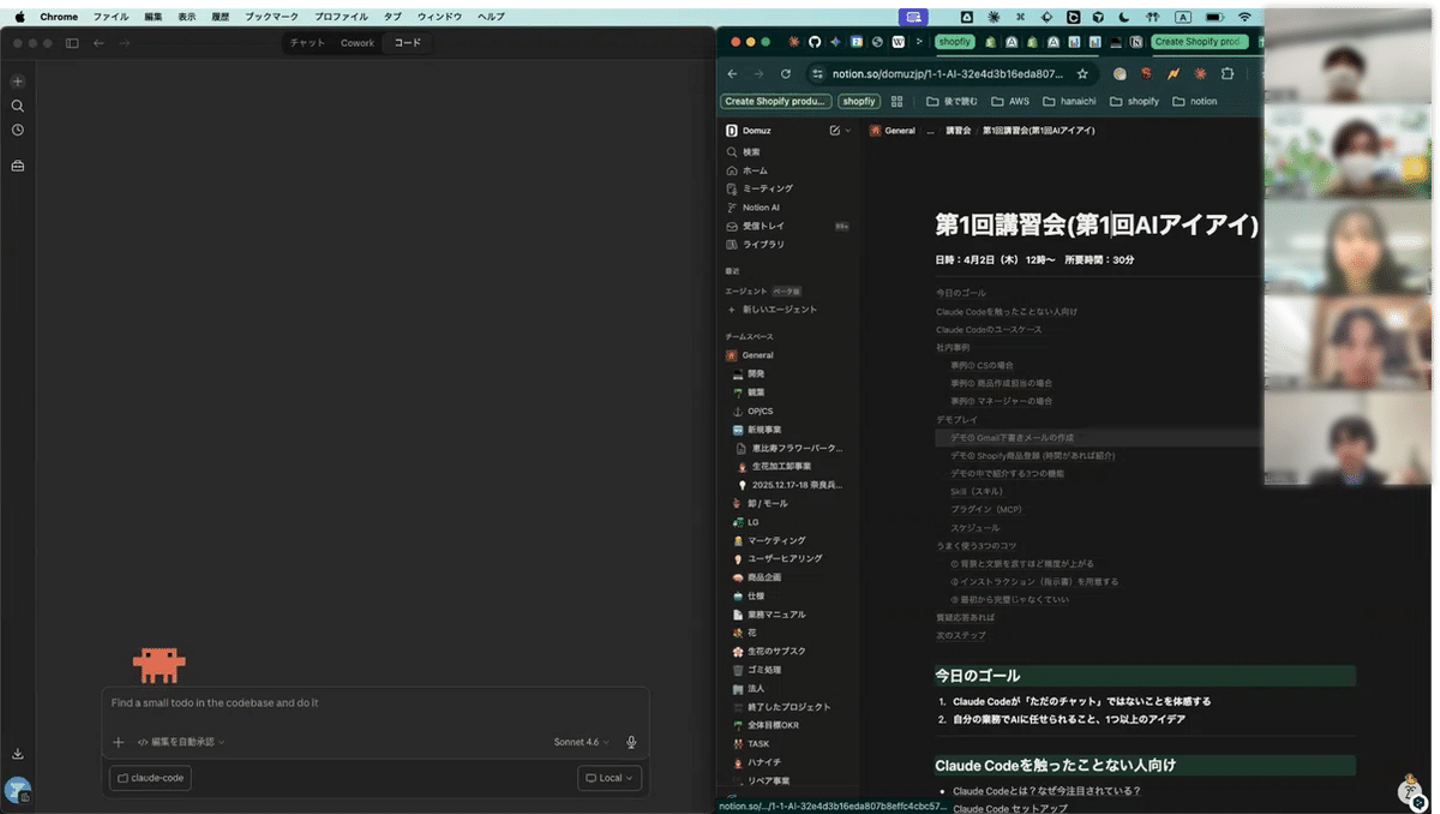Click the GitHub pinned tab in Chrome

click(814, 42)
